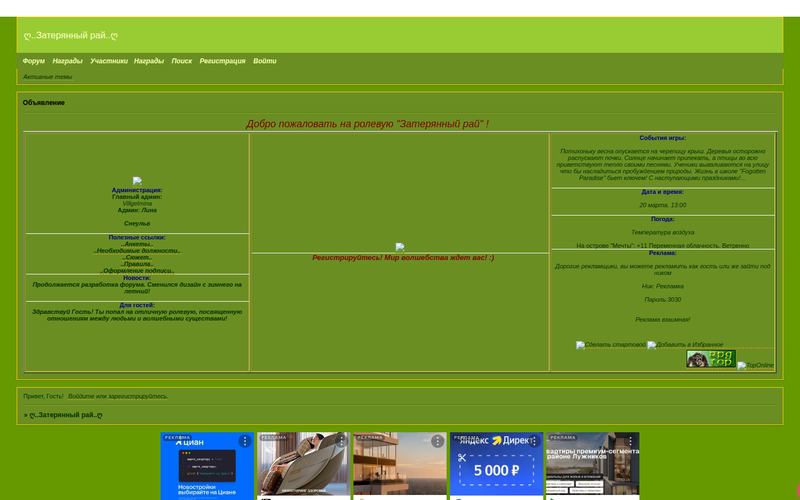Viewport: 800px width, 500px height.
Task: Open the Активные темы link
Action: click(x=48, y=77)
